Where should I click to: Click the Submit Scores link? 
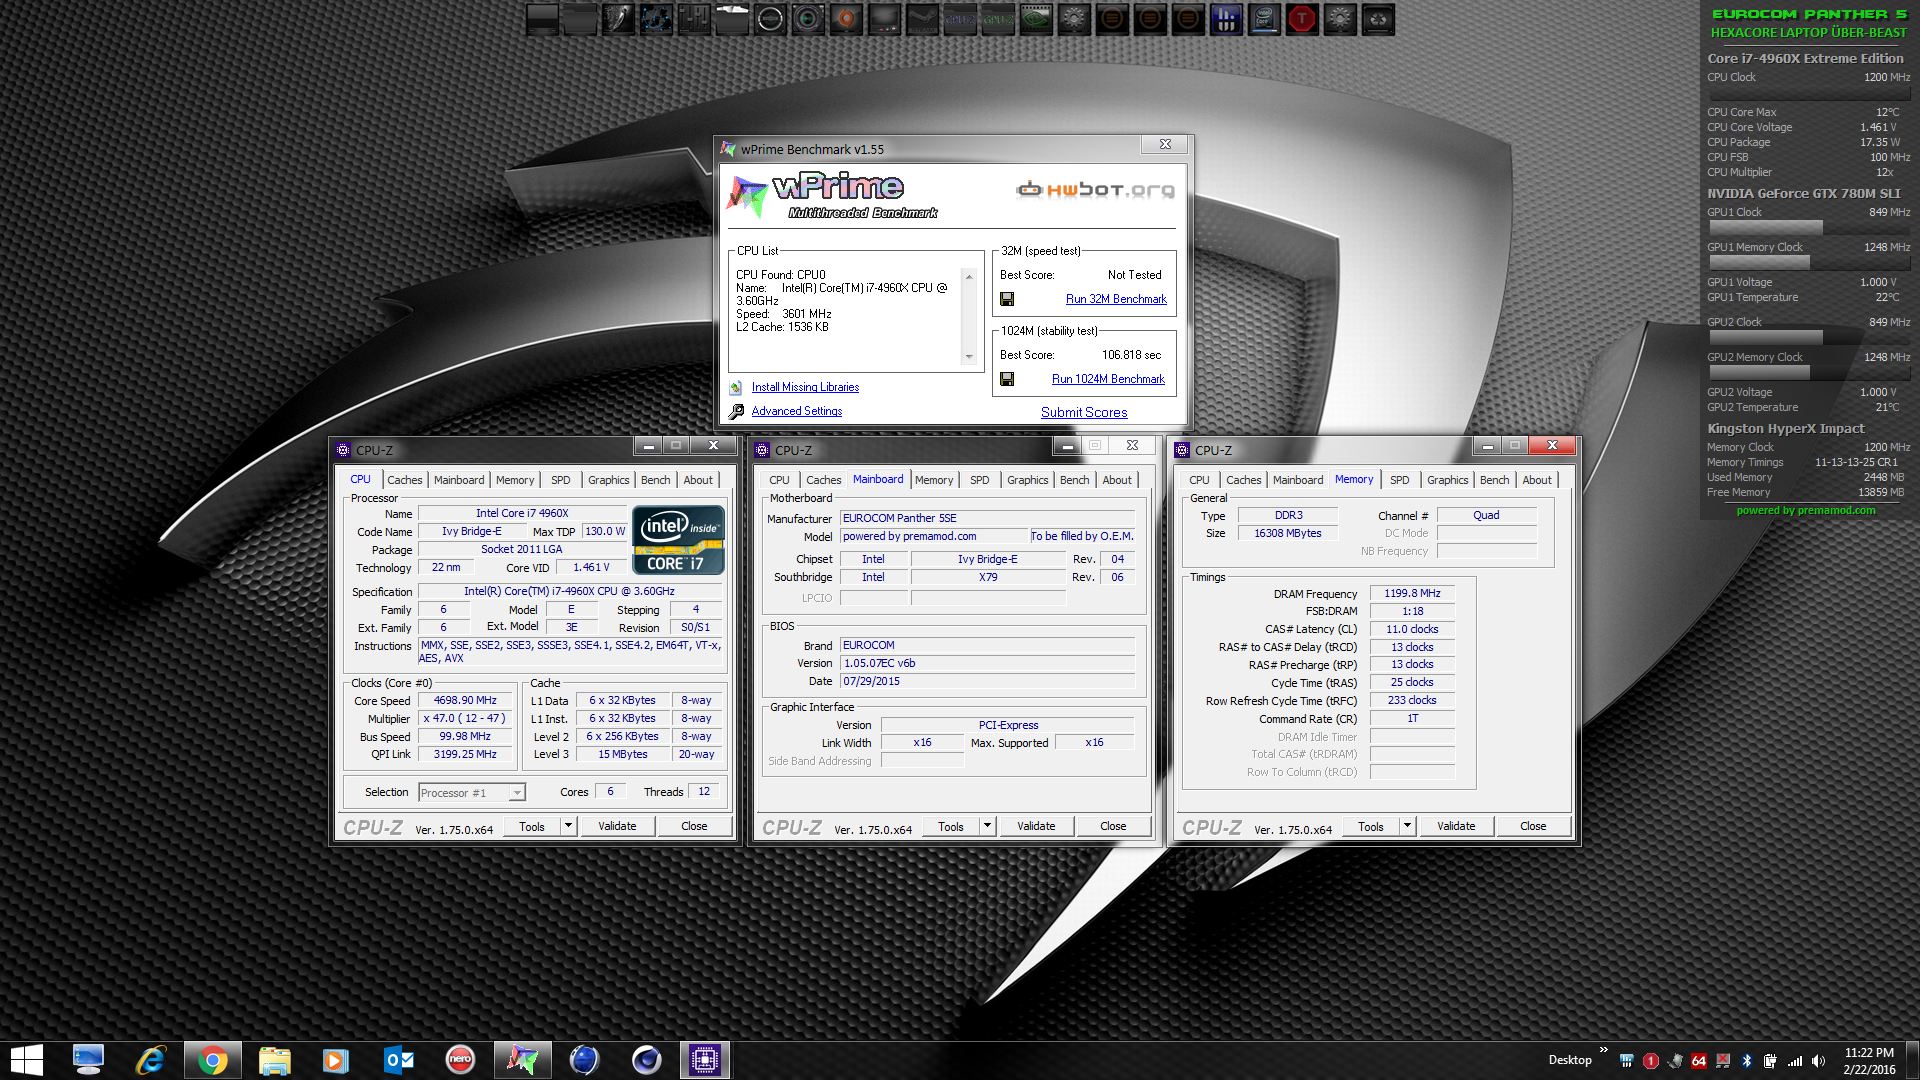(x=1083, y=412)
